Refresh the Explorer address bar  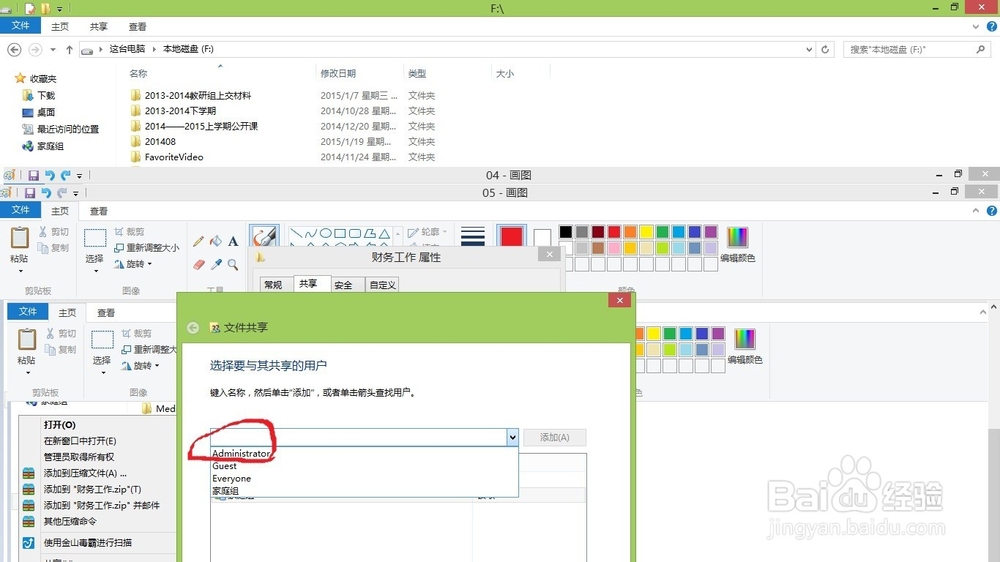(x=825, y=49)
